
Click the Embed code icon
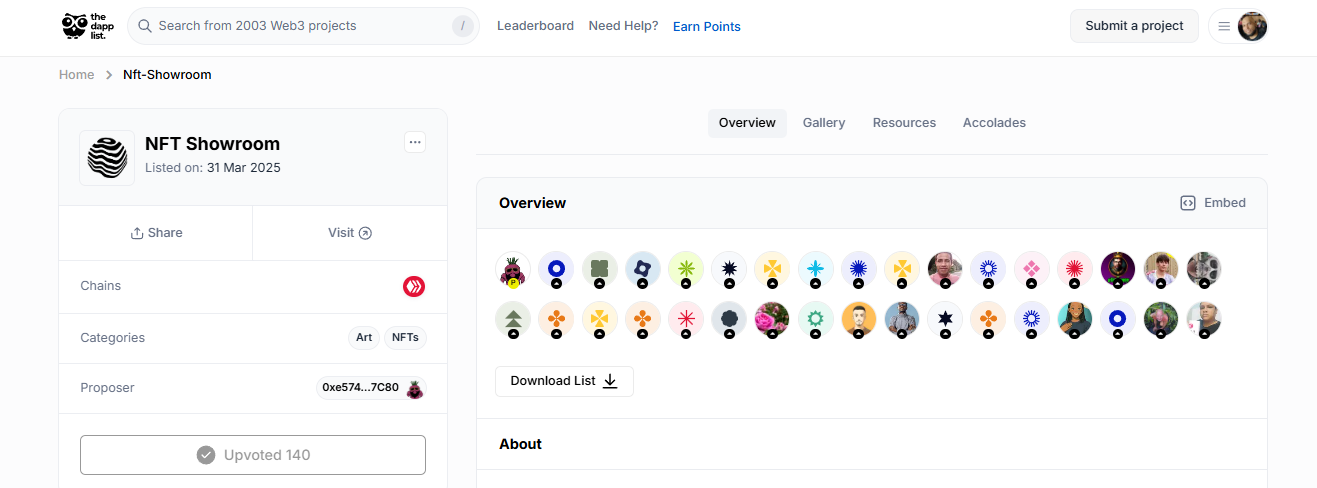point(1188,203)
